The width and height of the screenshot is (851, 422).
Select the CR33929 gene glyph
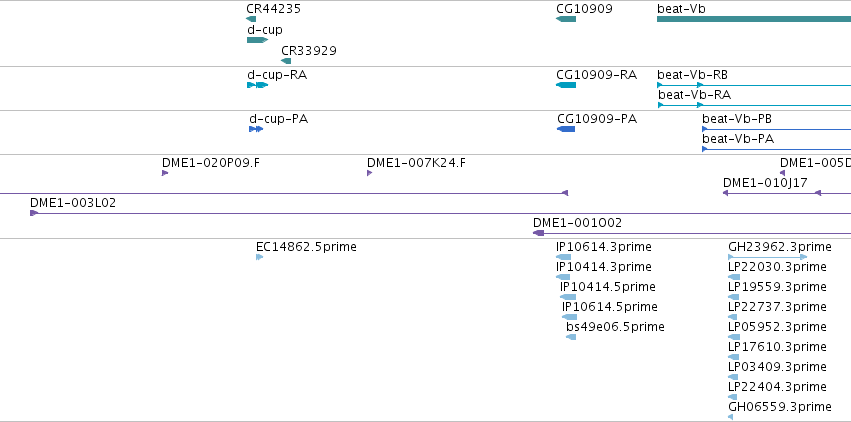(286, 61)
